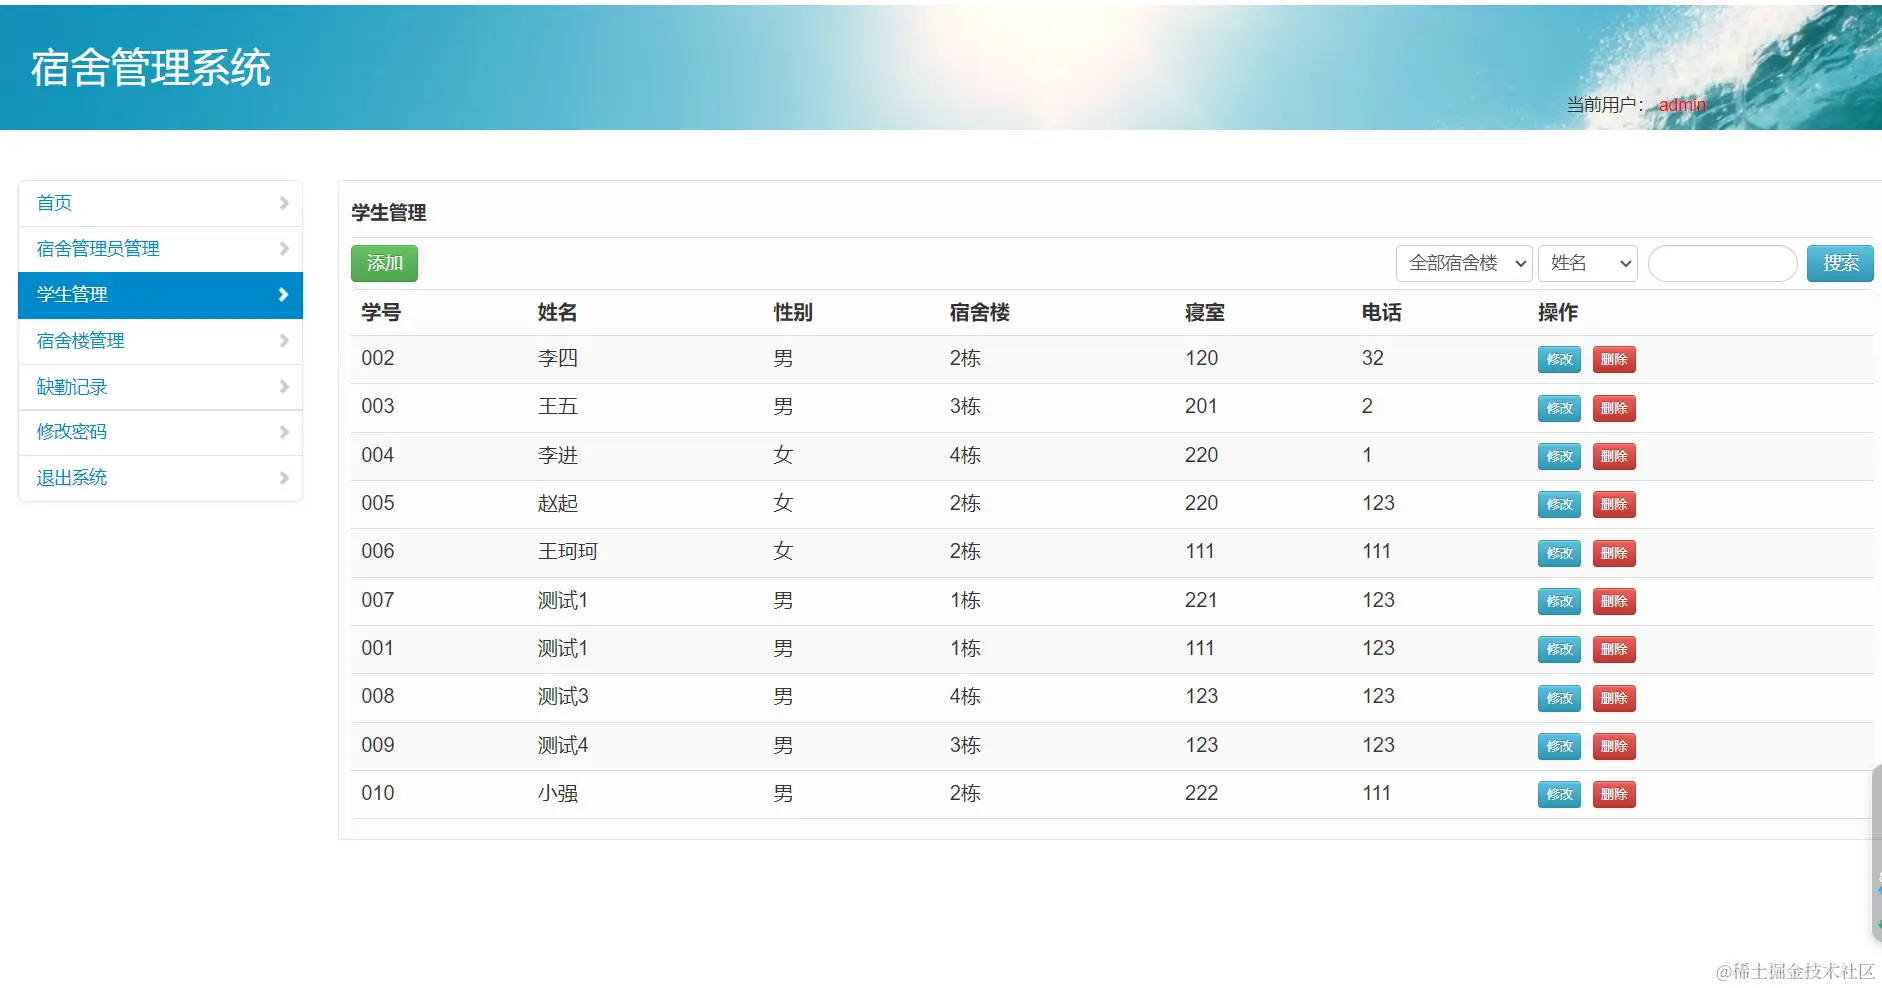The width and height of the screenshot is (1882, 988).
Task: Click 修改 for student 002 李四
Action: coord(1559,360)
